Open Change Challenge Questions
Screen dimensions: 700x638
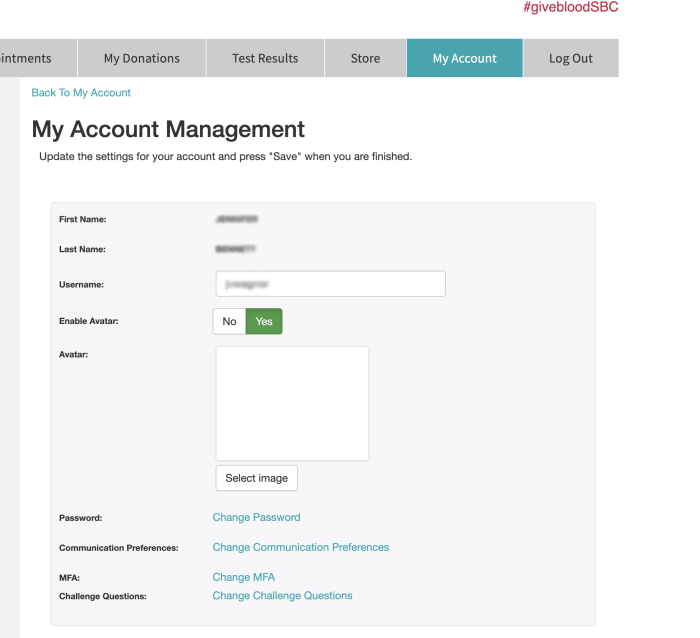pos(282,596)
